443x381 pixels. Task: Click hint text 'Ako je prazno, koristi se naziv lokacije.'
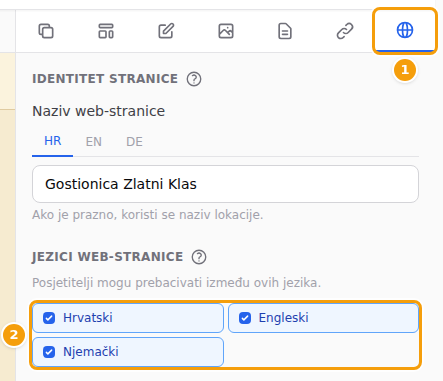click(148, 215)
